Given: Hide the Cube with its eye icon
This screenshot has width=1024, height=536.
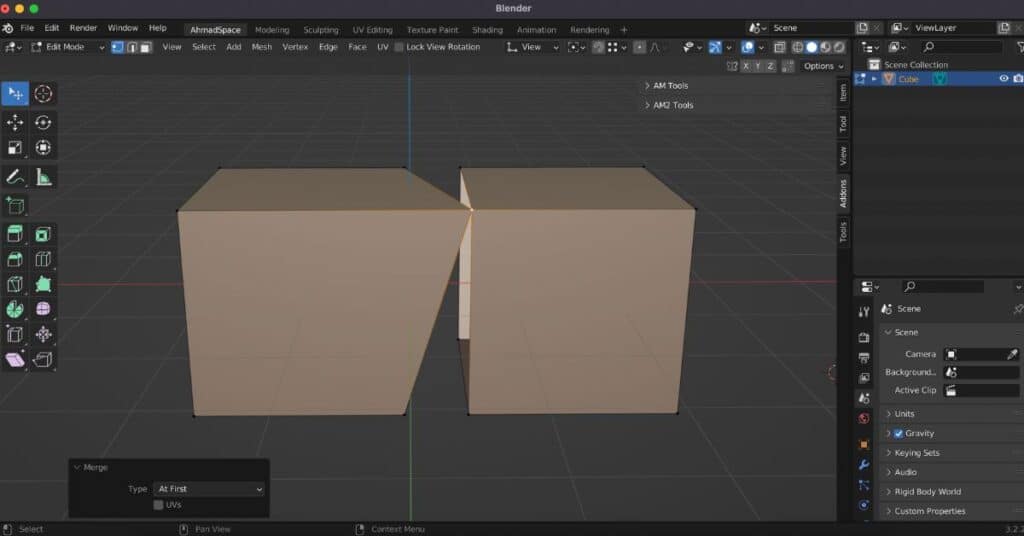Looking at the screenshot, I should pyautogui.click(x=1003, y=79).
